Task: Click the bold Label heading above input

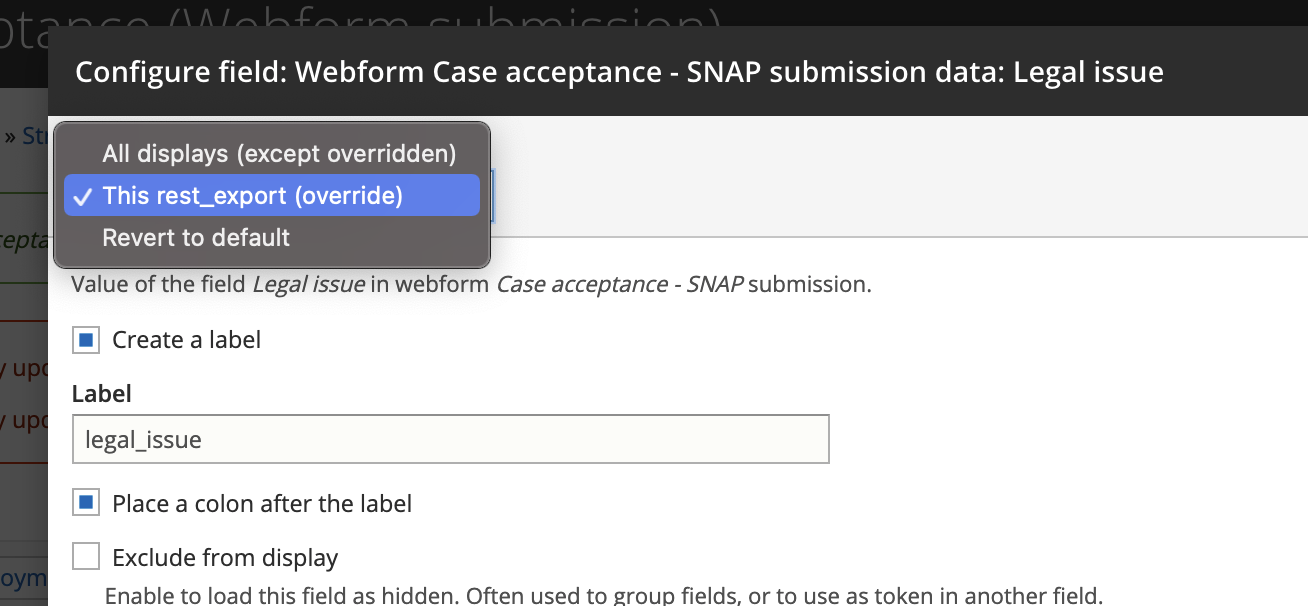Action: point(102,394)
